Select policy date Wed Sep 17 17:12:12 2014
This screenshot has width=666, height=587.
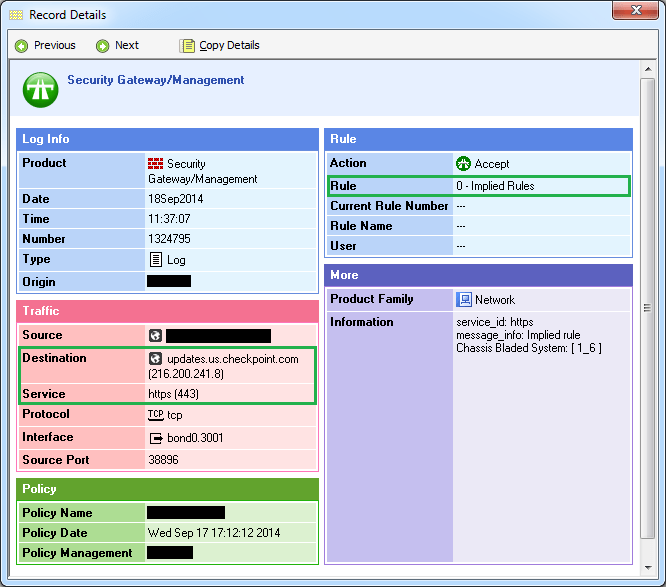coord(214,533)
